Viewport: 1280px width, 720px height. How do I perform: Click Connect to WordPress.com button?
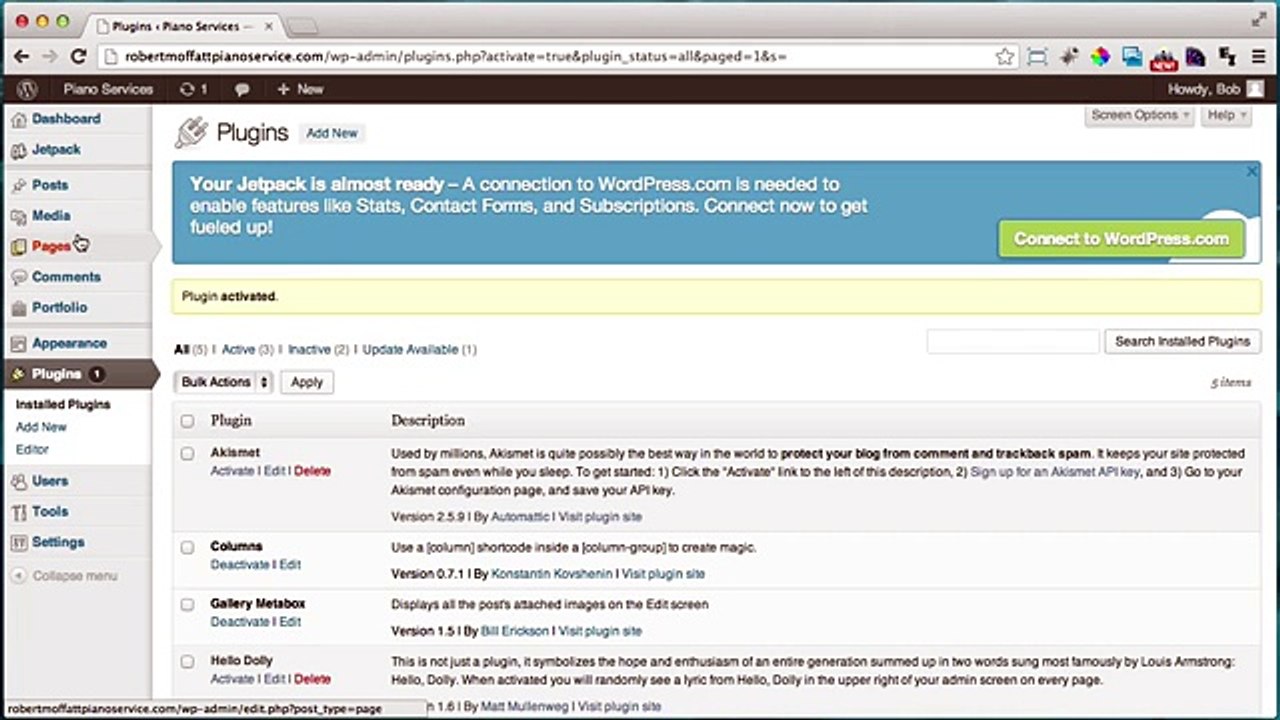pos(1121,239)
